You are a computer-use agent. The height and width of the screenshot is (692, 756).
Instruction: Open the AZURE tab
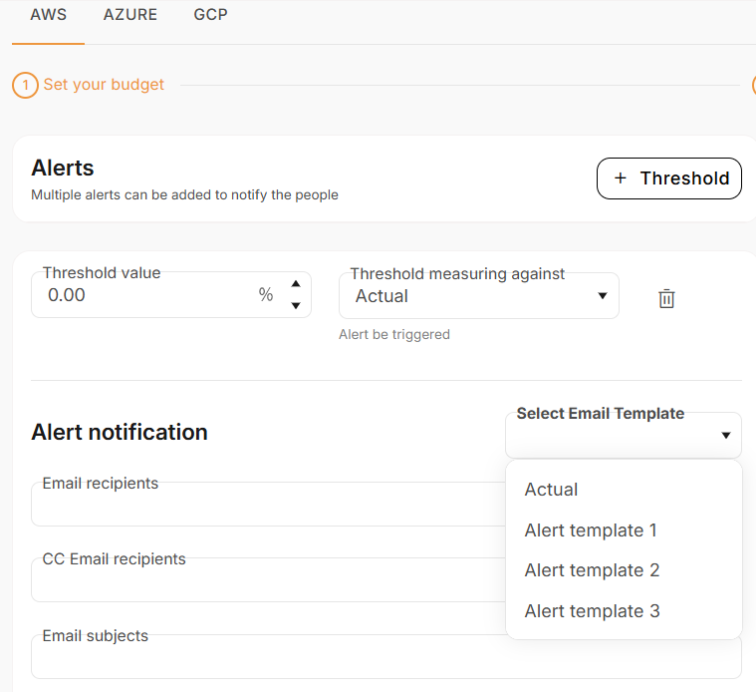pos(130,15)
